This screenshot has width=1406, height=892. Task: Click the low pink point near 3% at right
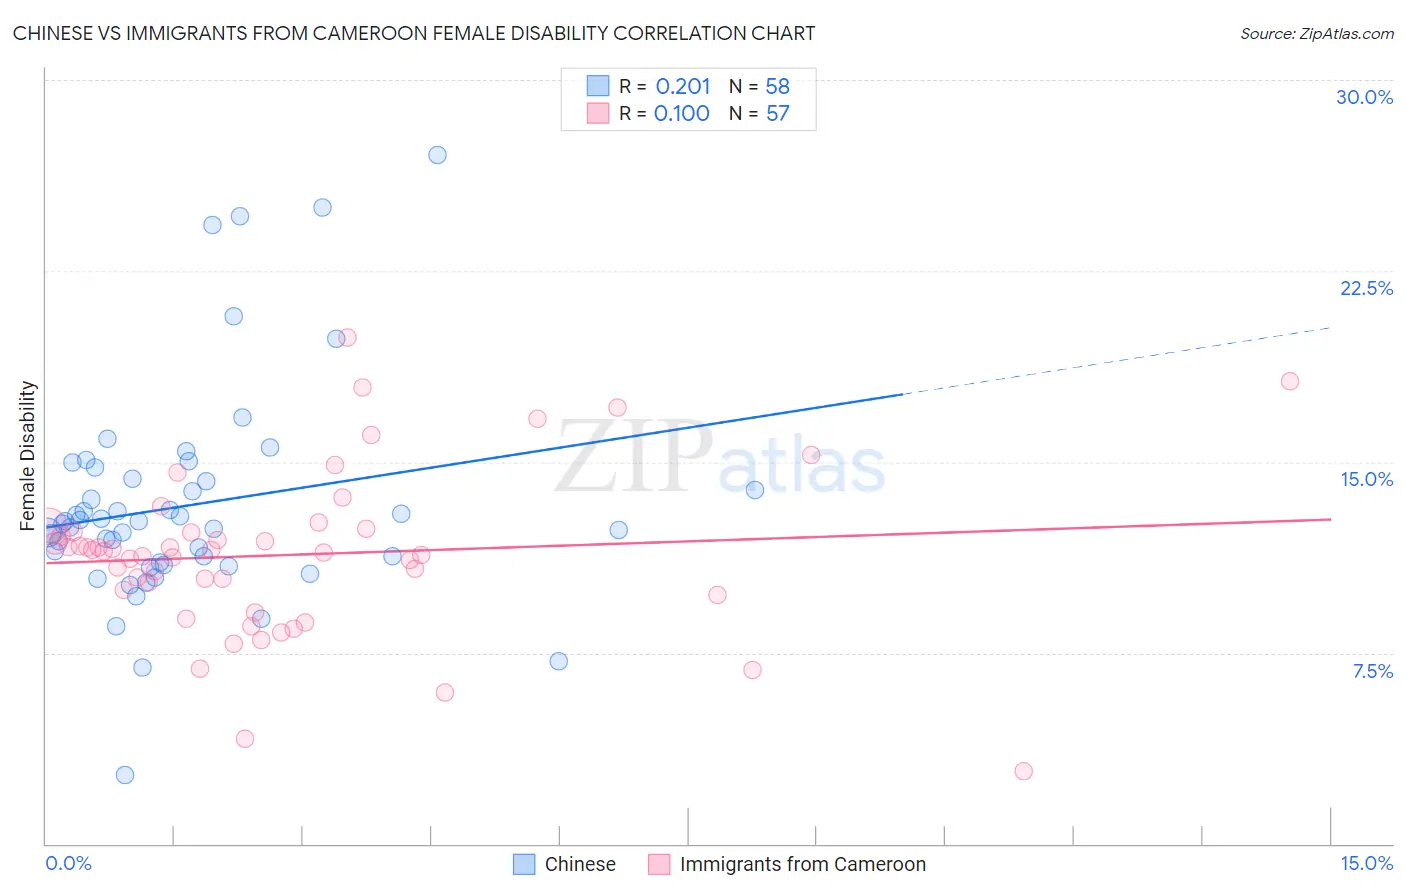pyautogui.click(x=1023, y=771)
